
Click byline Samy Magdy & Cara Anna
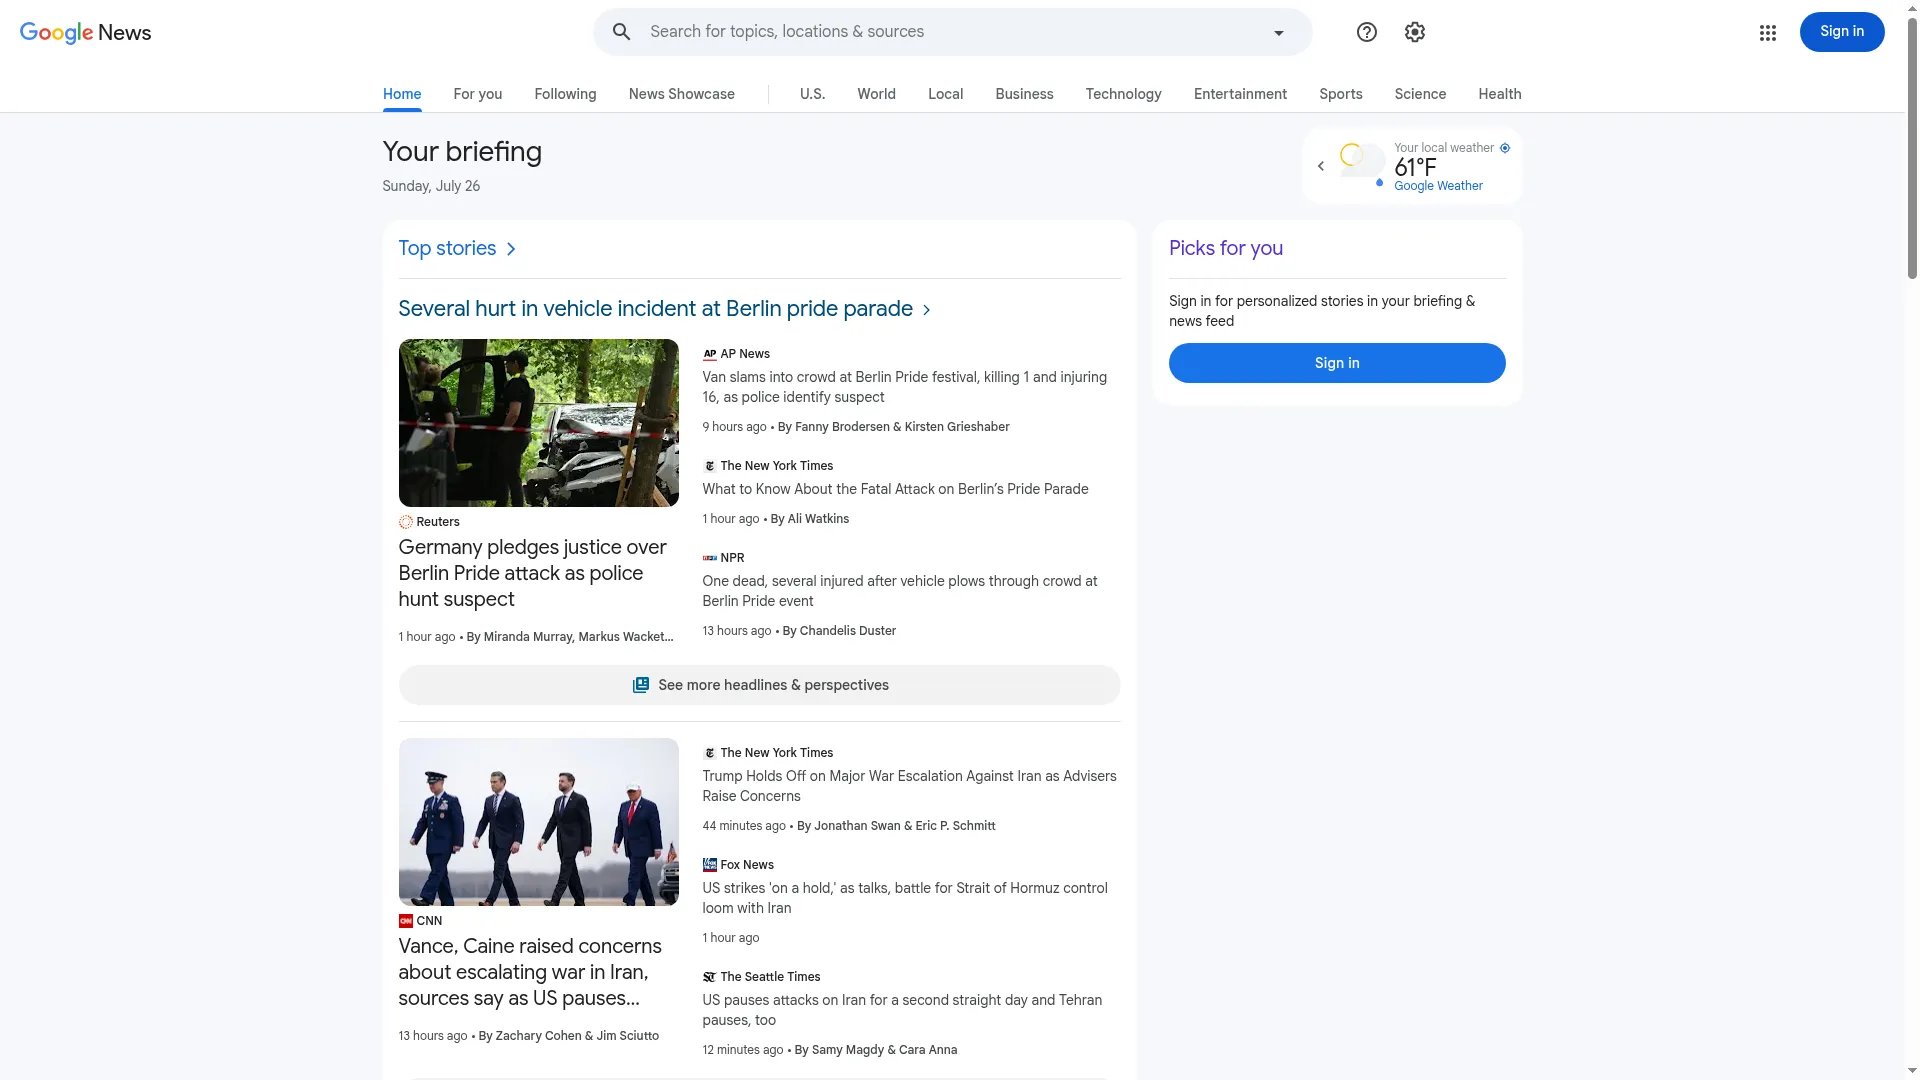pos(876,1050)
